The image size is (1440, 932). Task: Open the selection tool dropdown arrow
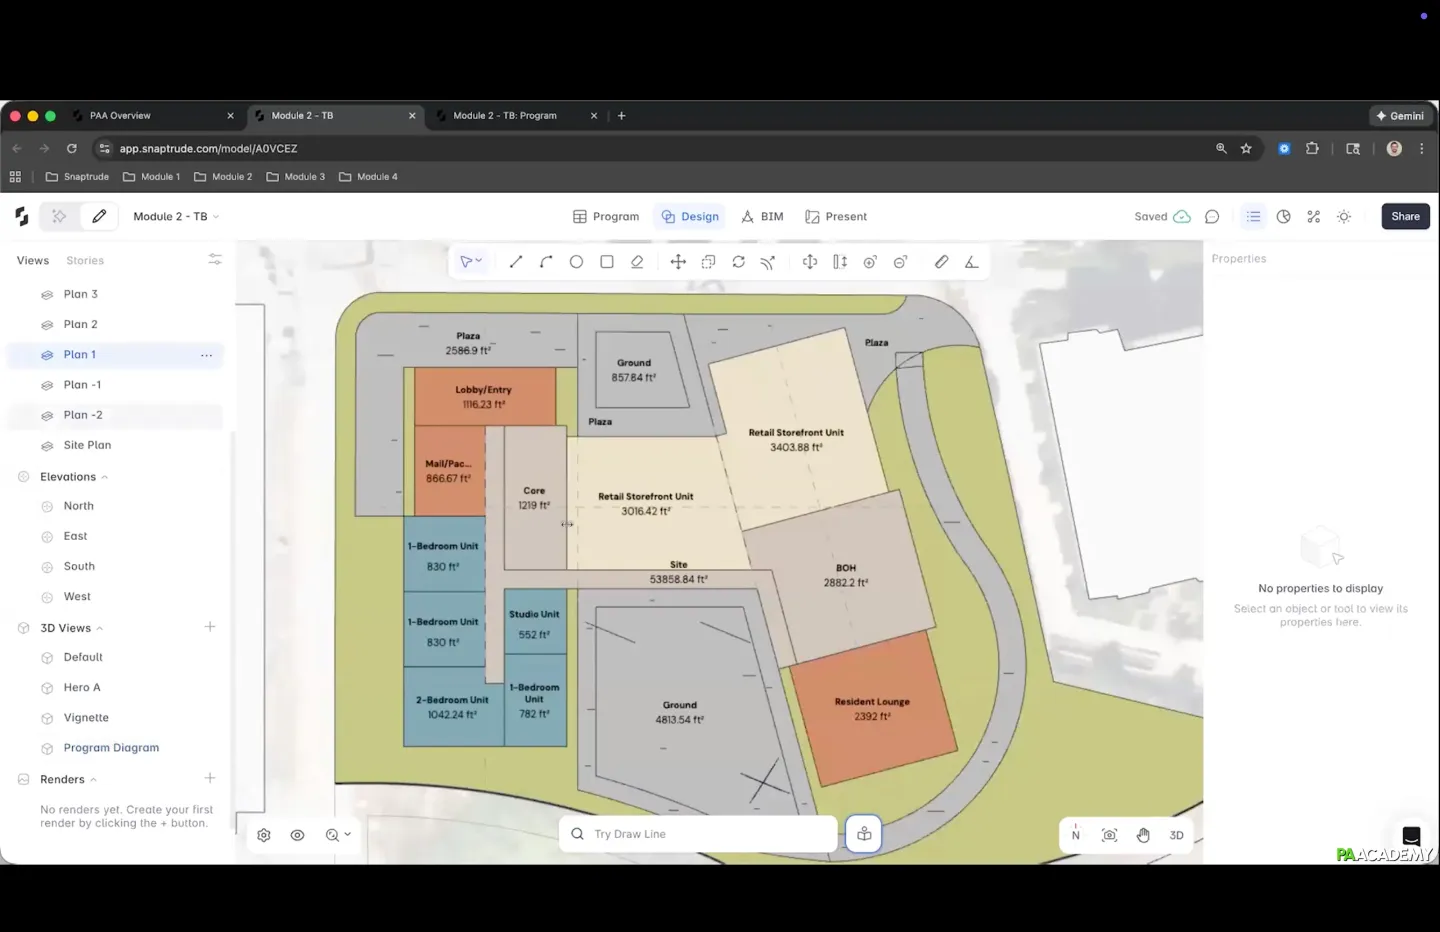(x=479, y=262)
